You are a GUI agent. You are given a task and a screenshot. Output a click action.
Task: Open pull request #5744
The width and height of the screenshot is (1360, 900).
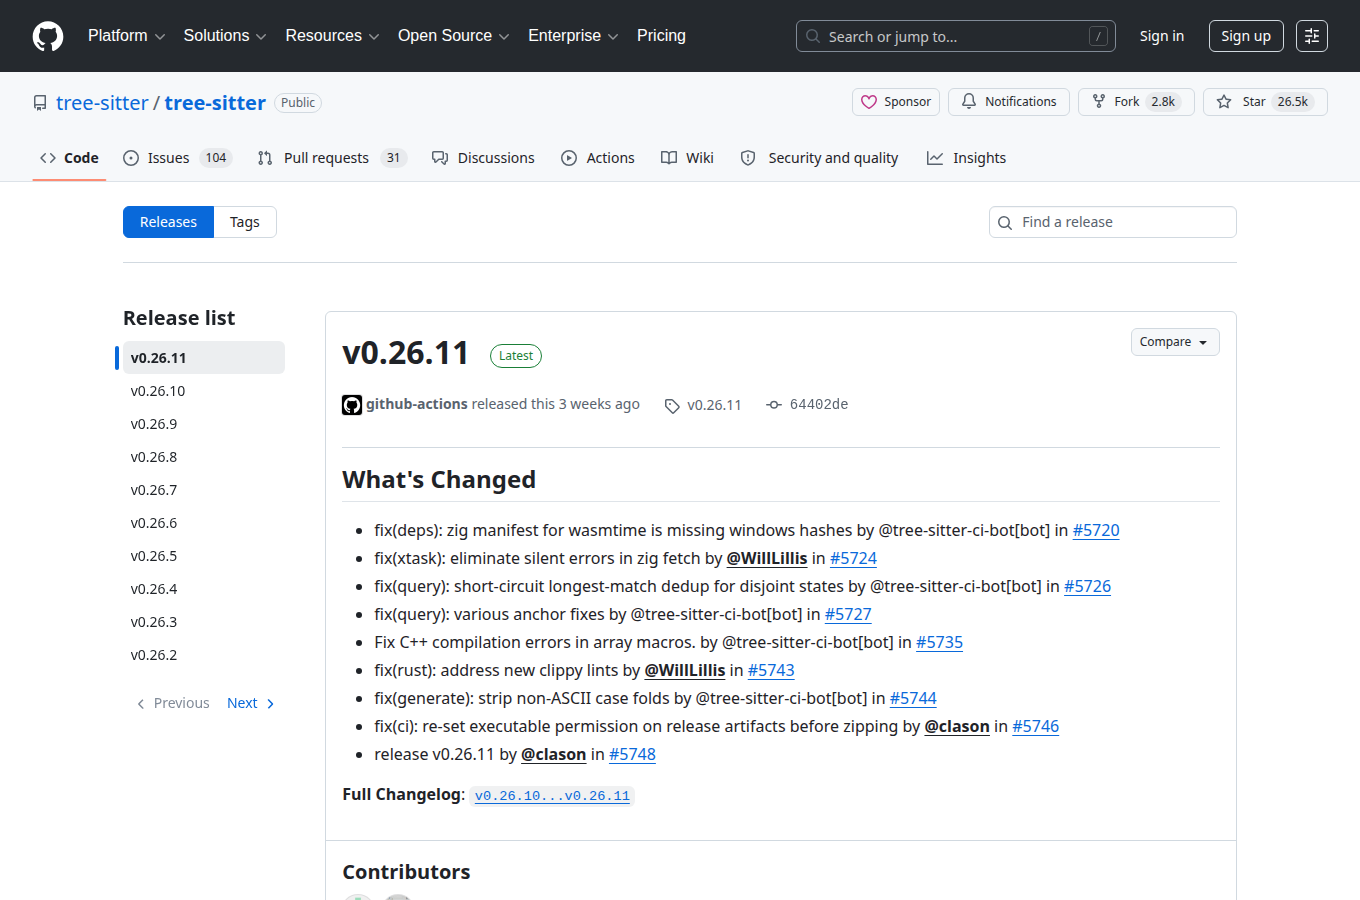(x=913, y=698)
